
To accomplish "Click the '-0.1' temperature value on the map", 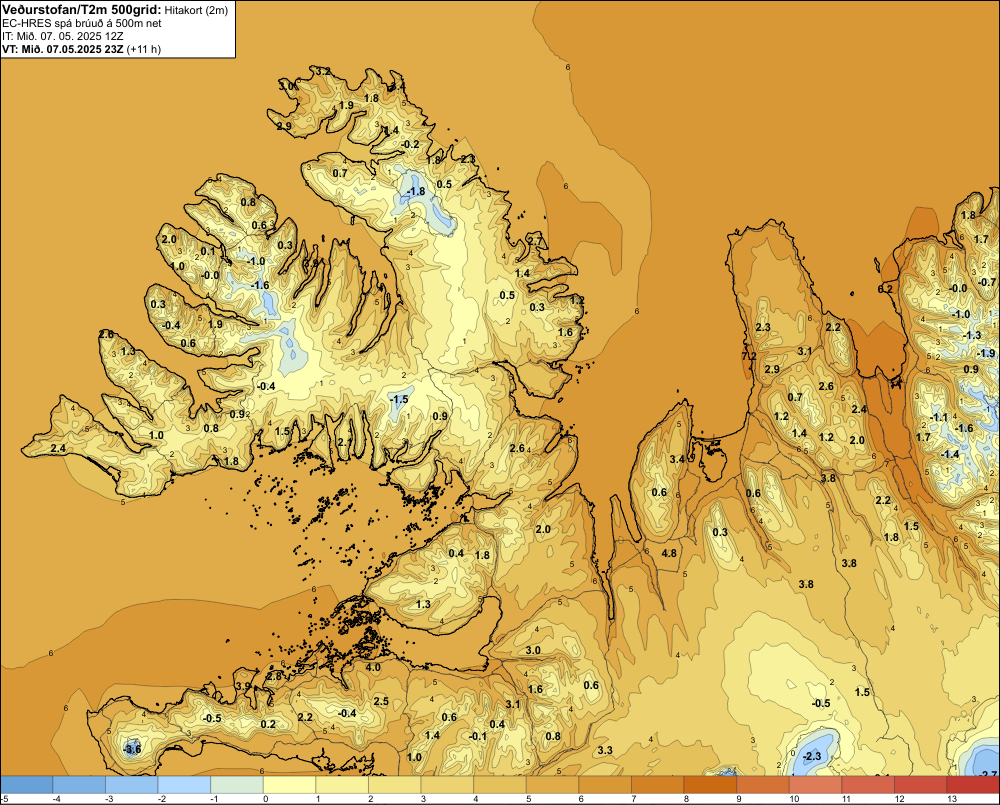I will tap(478, 736).
